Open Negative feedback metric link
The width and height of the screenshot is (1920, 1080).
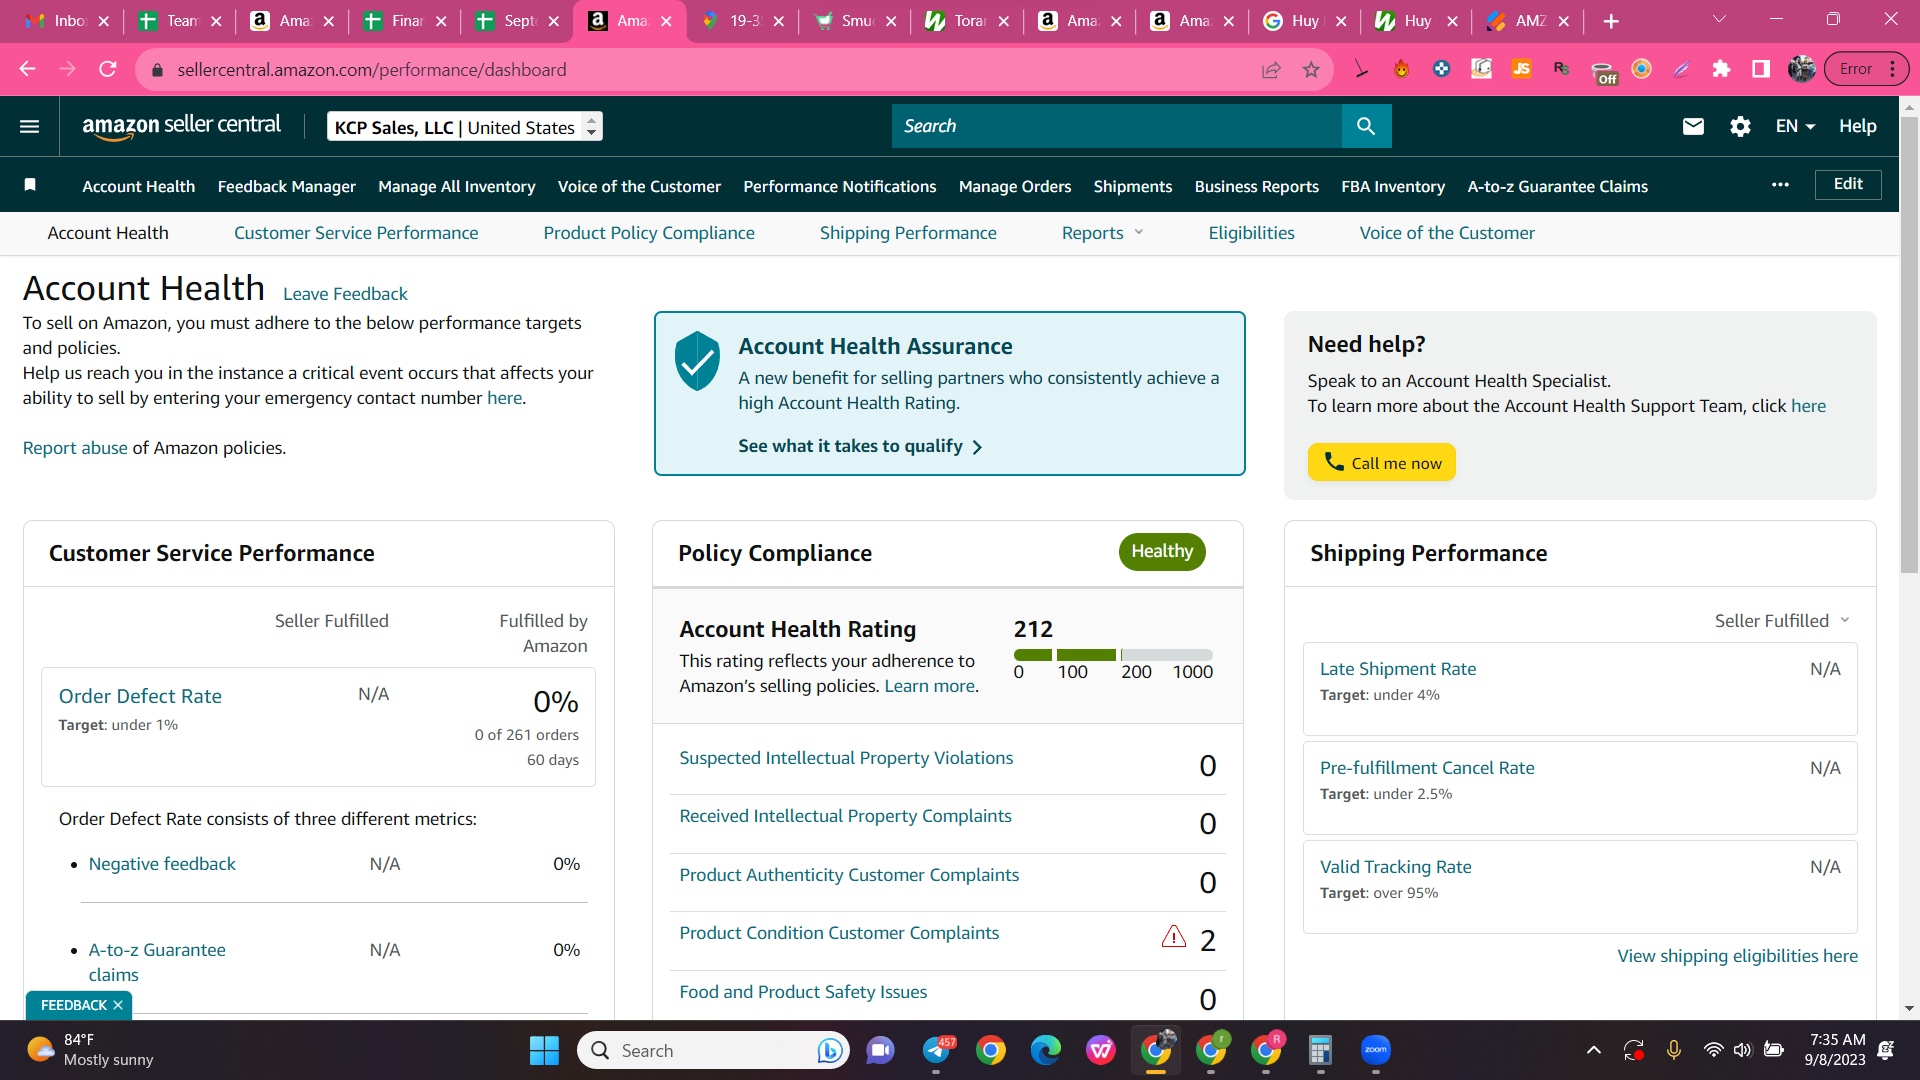click(x=162, y=864)
